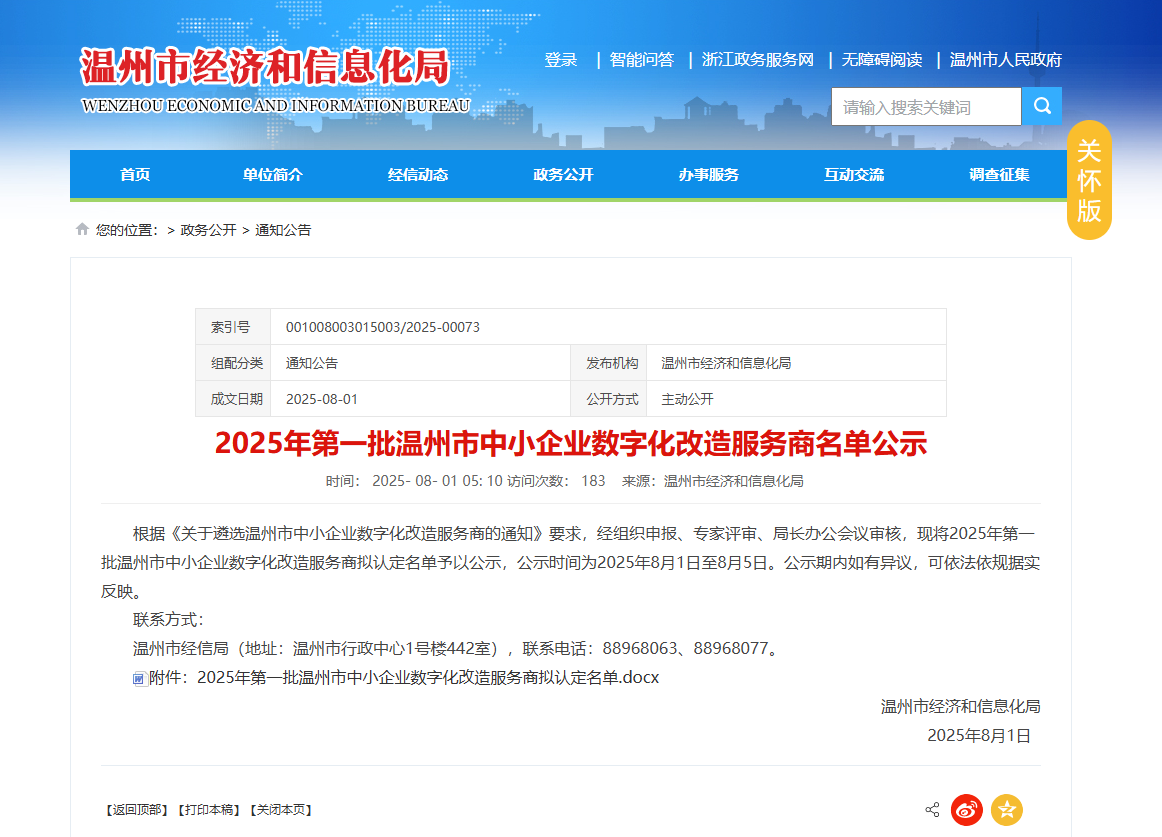Screen dimensions: 1162x837
Task: Click 返回顶部 at the page bottom
Action: [137, 810]
